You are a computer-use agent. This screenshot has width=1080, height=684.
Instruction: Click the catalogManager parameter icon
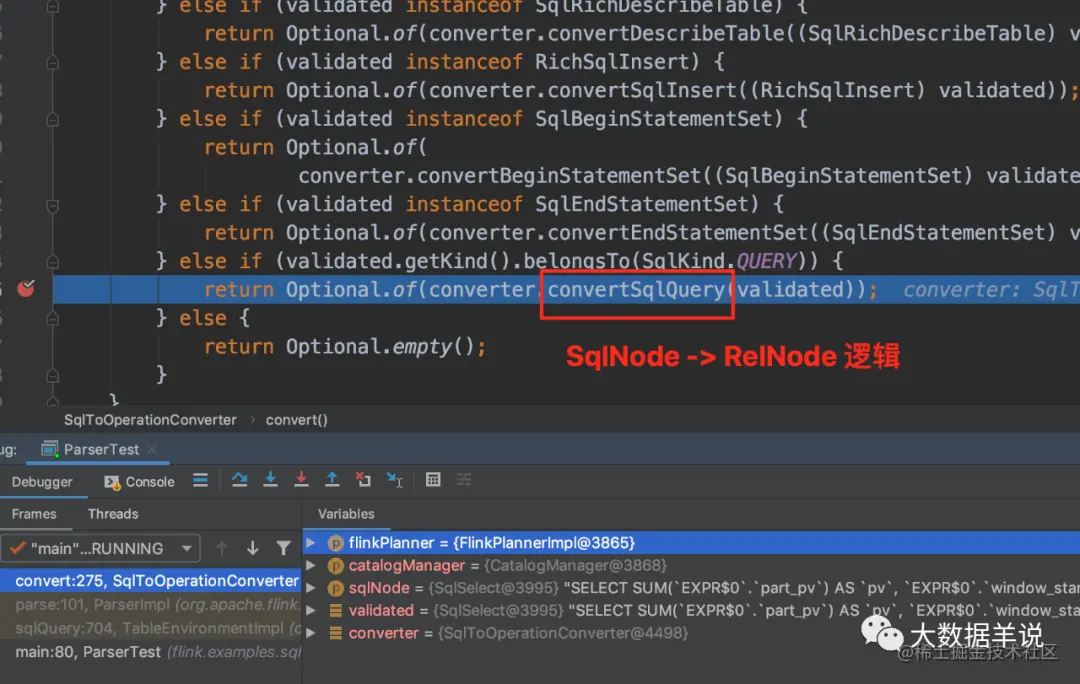[x=335, y=566]
